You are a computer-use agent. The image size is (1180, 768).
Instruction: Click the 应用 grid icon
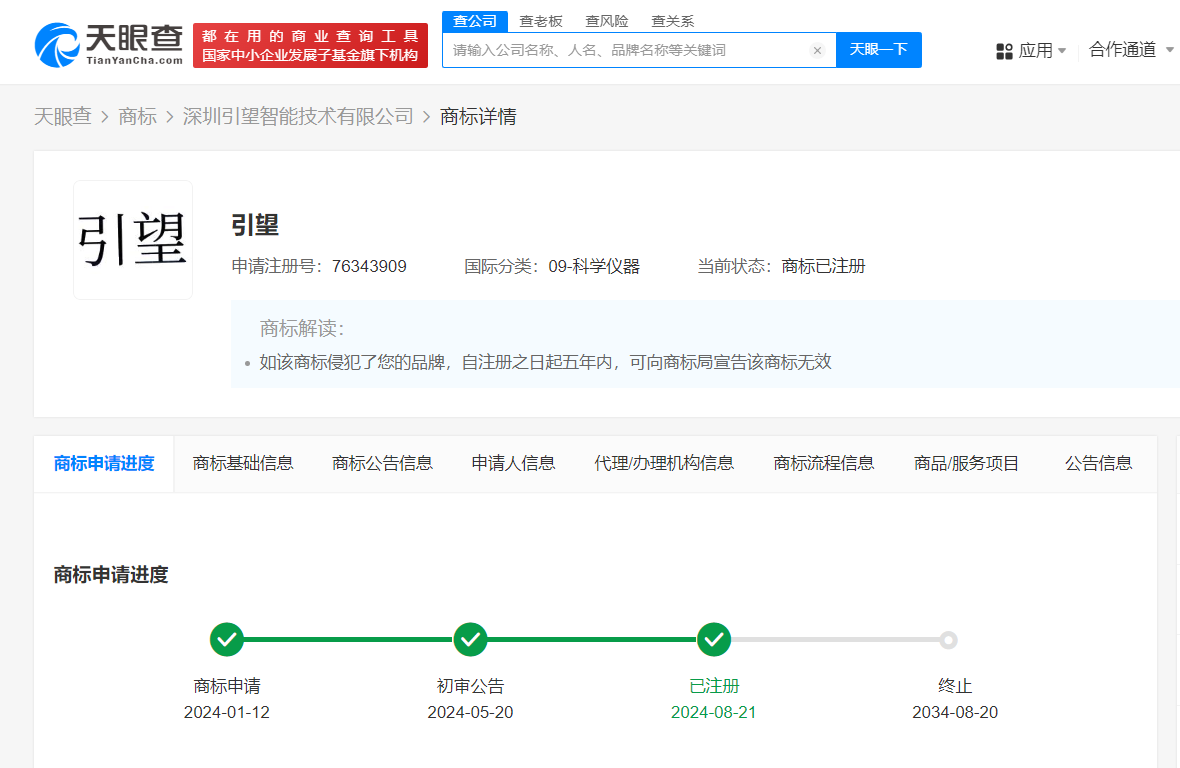coord(1005,51)
